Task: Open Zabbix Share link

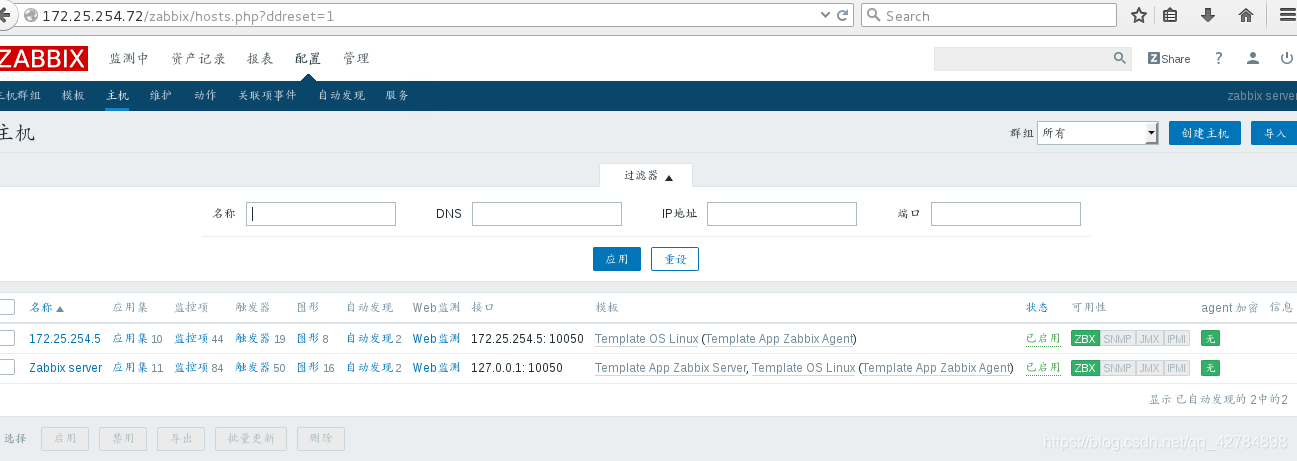Action: point(1169,59)
